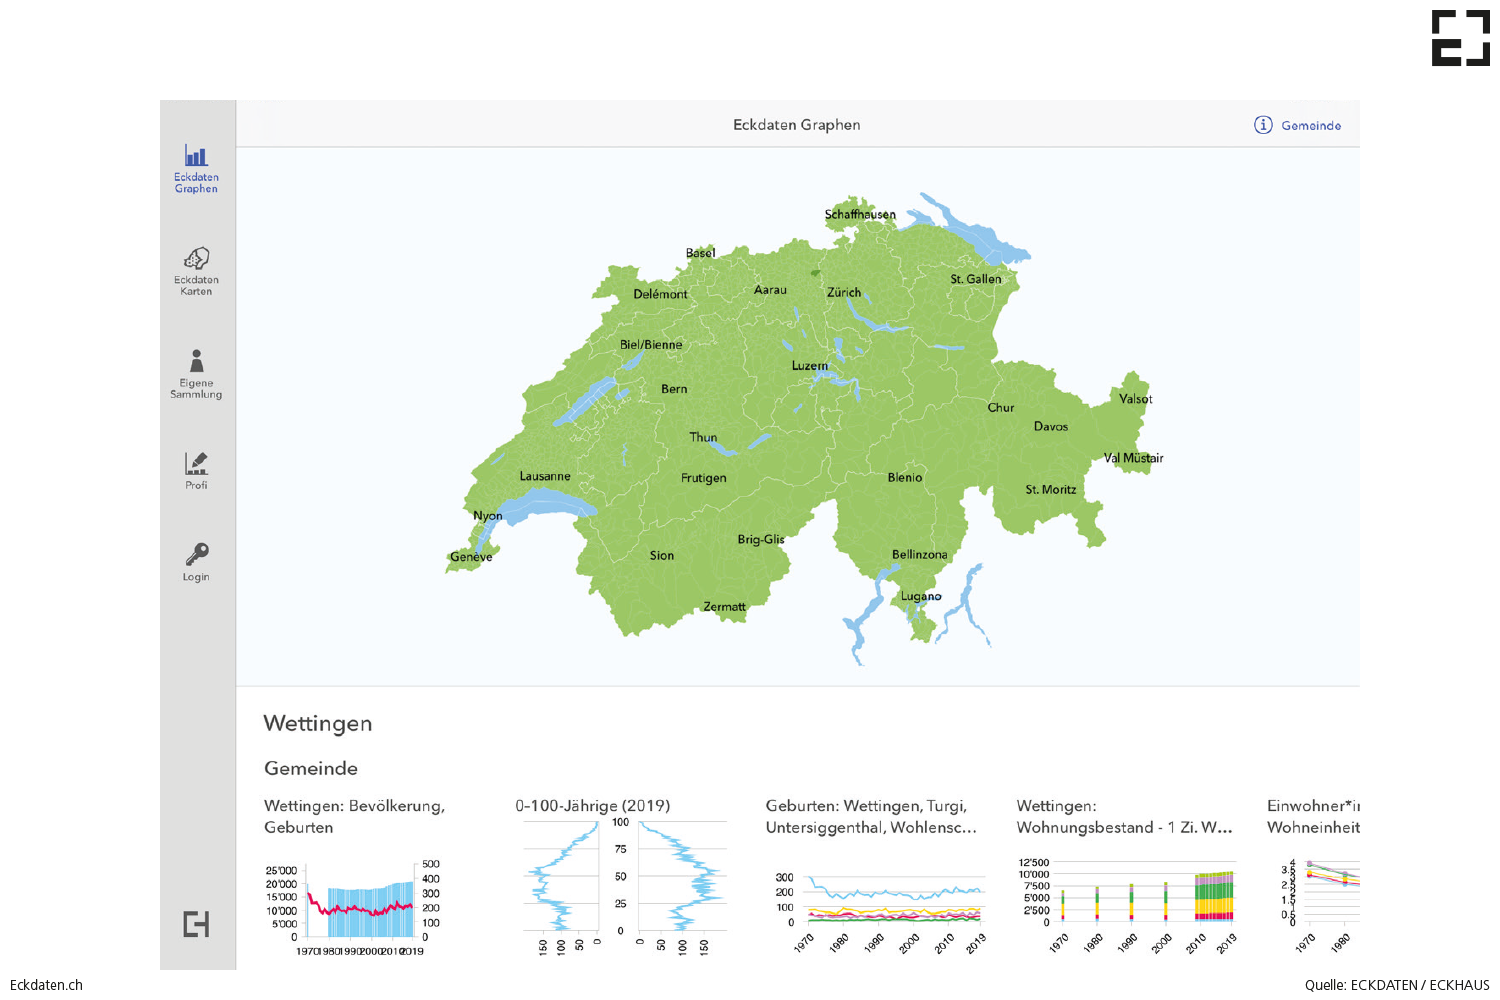Select Zürich on the map
The width and height of the screenshot is (1500, 1000).
coord(843,293)
